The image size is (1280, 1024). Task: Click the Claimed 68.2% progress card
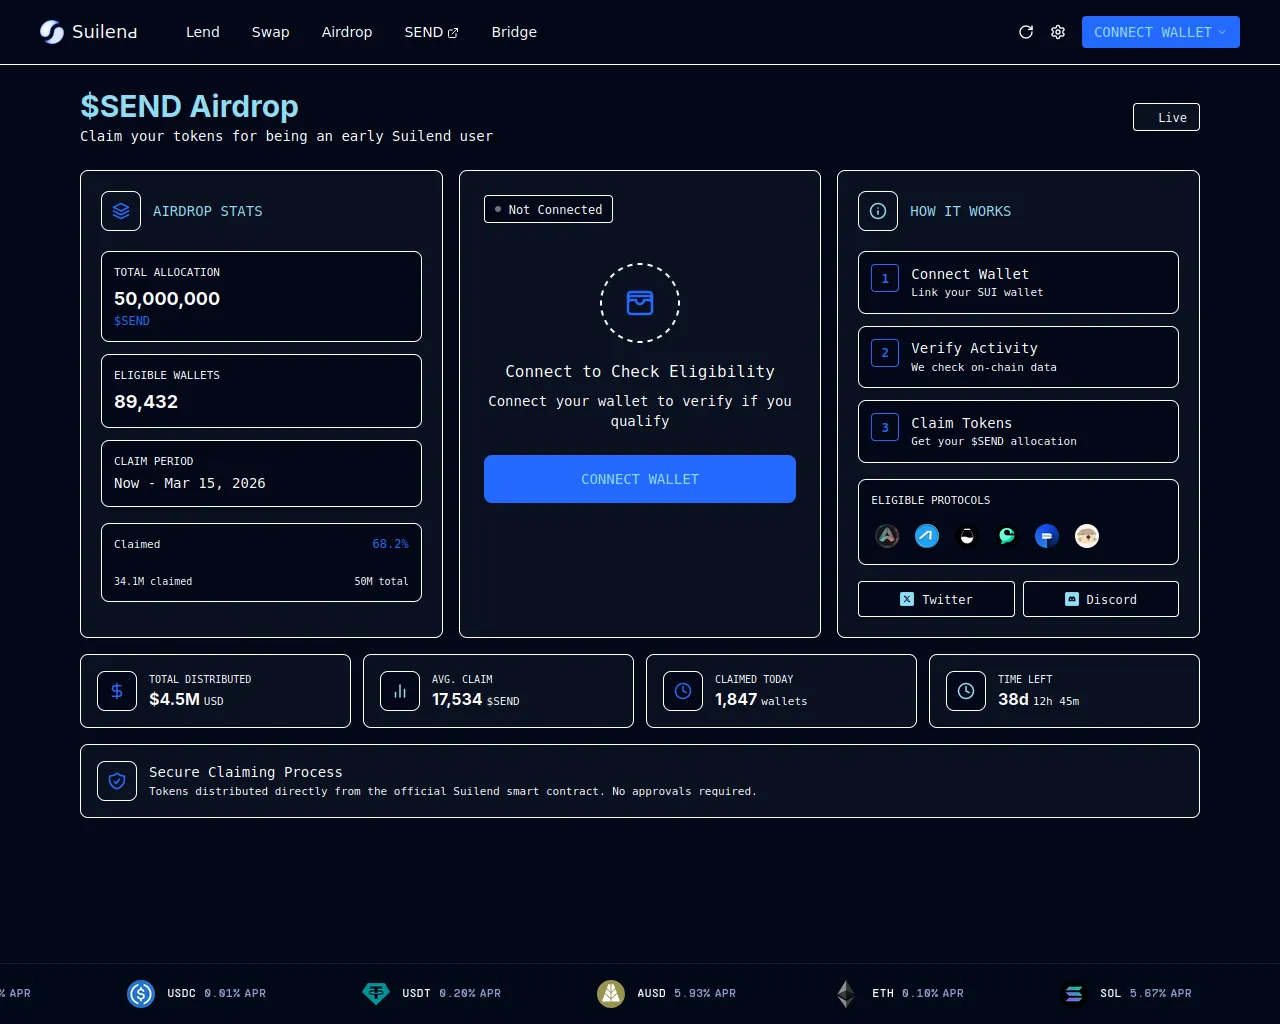click(x=261, y=562)
